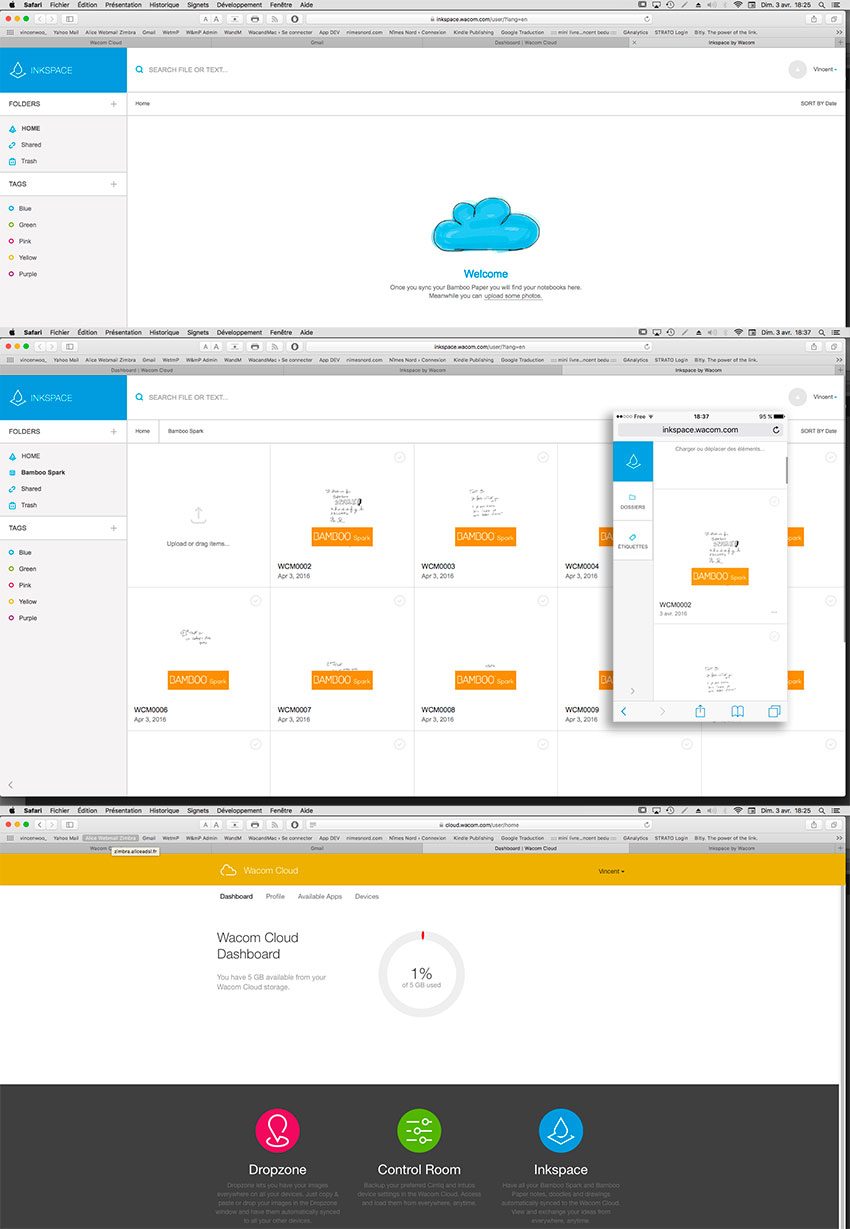The image size is (850, 1229).
Task: Tap the reload icon in the phone's address bar
Action: (x=777, y=430)
